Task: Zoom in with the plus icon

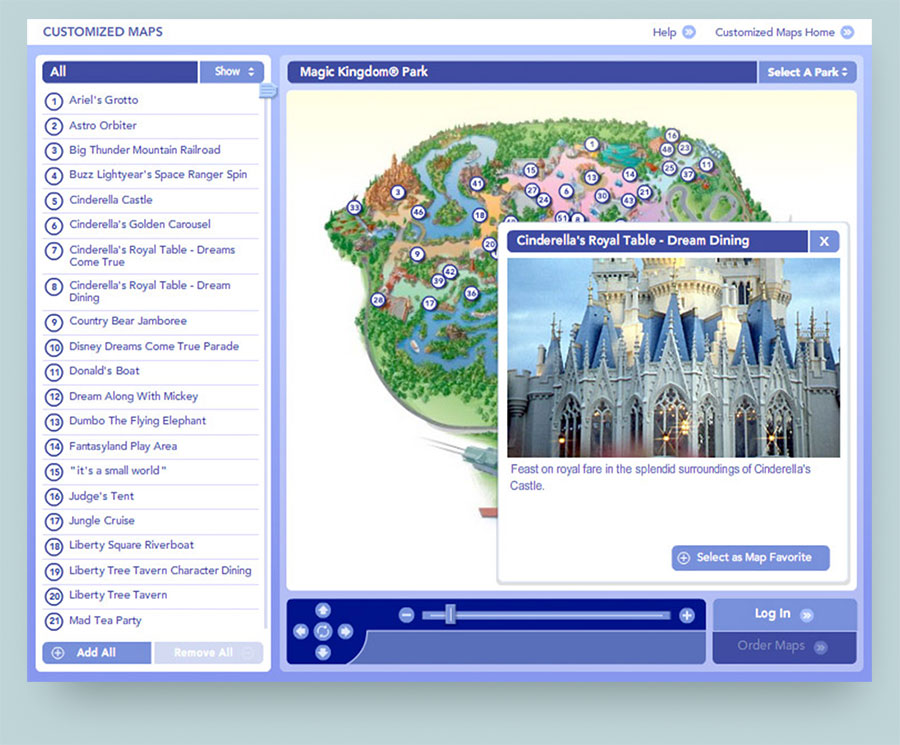Action: click(x=687, y=615)
